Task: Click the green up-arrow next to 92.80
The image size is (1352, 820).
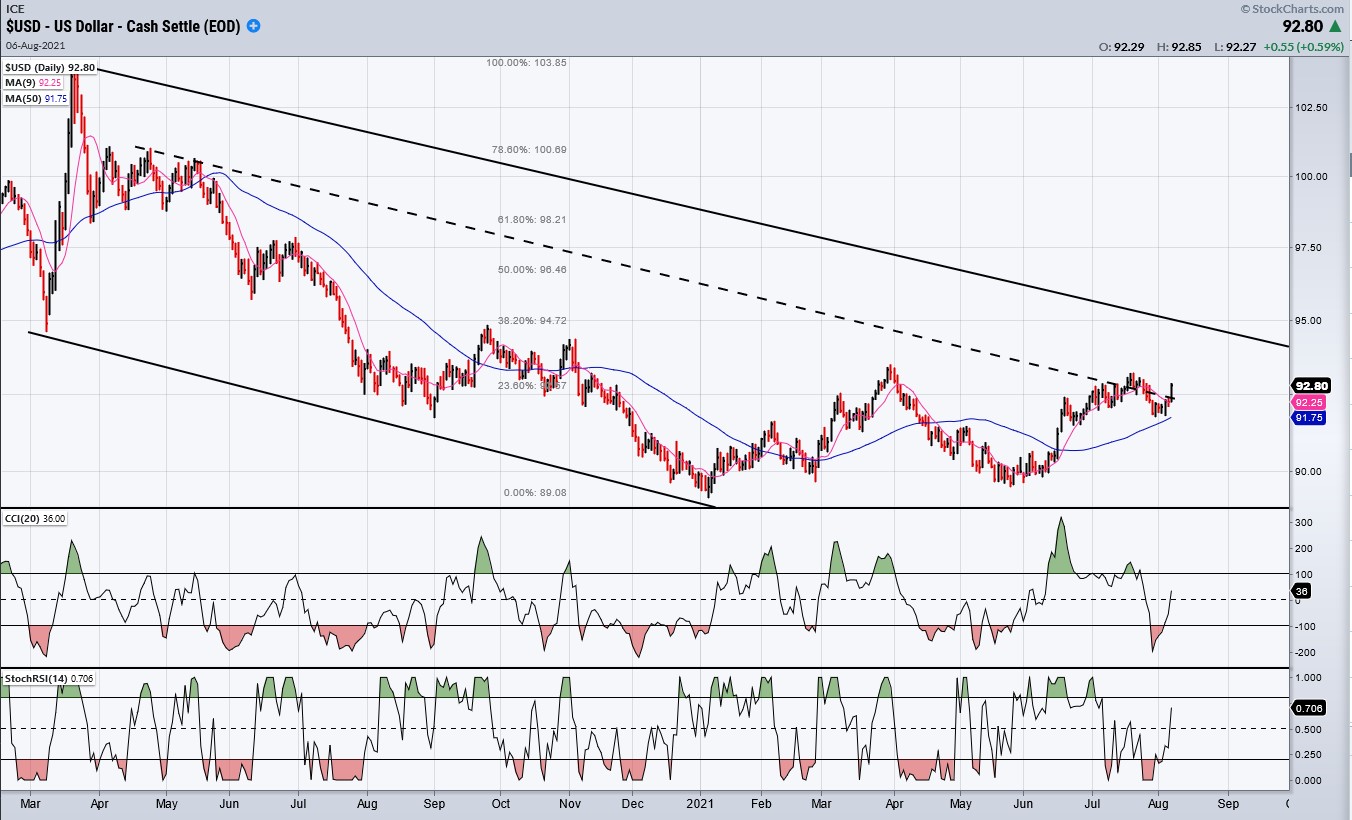Action: point(1334,28)
